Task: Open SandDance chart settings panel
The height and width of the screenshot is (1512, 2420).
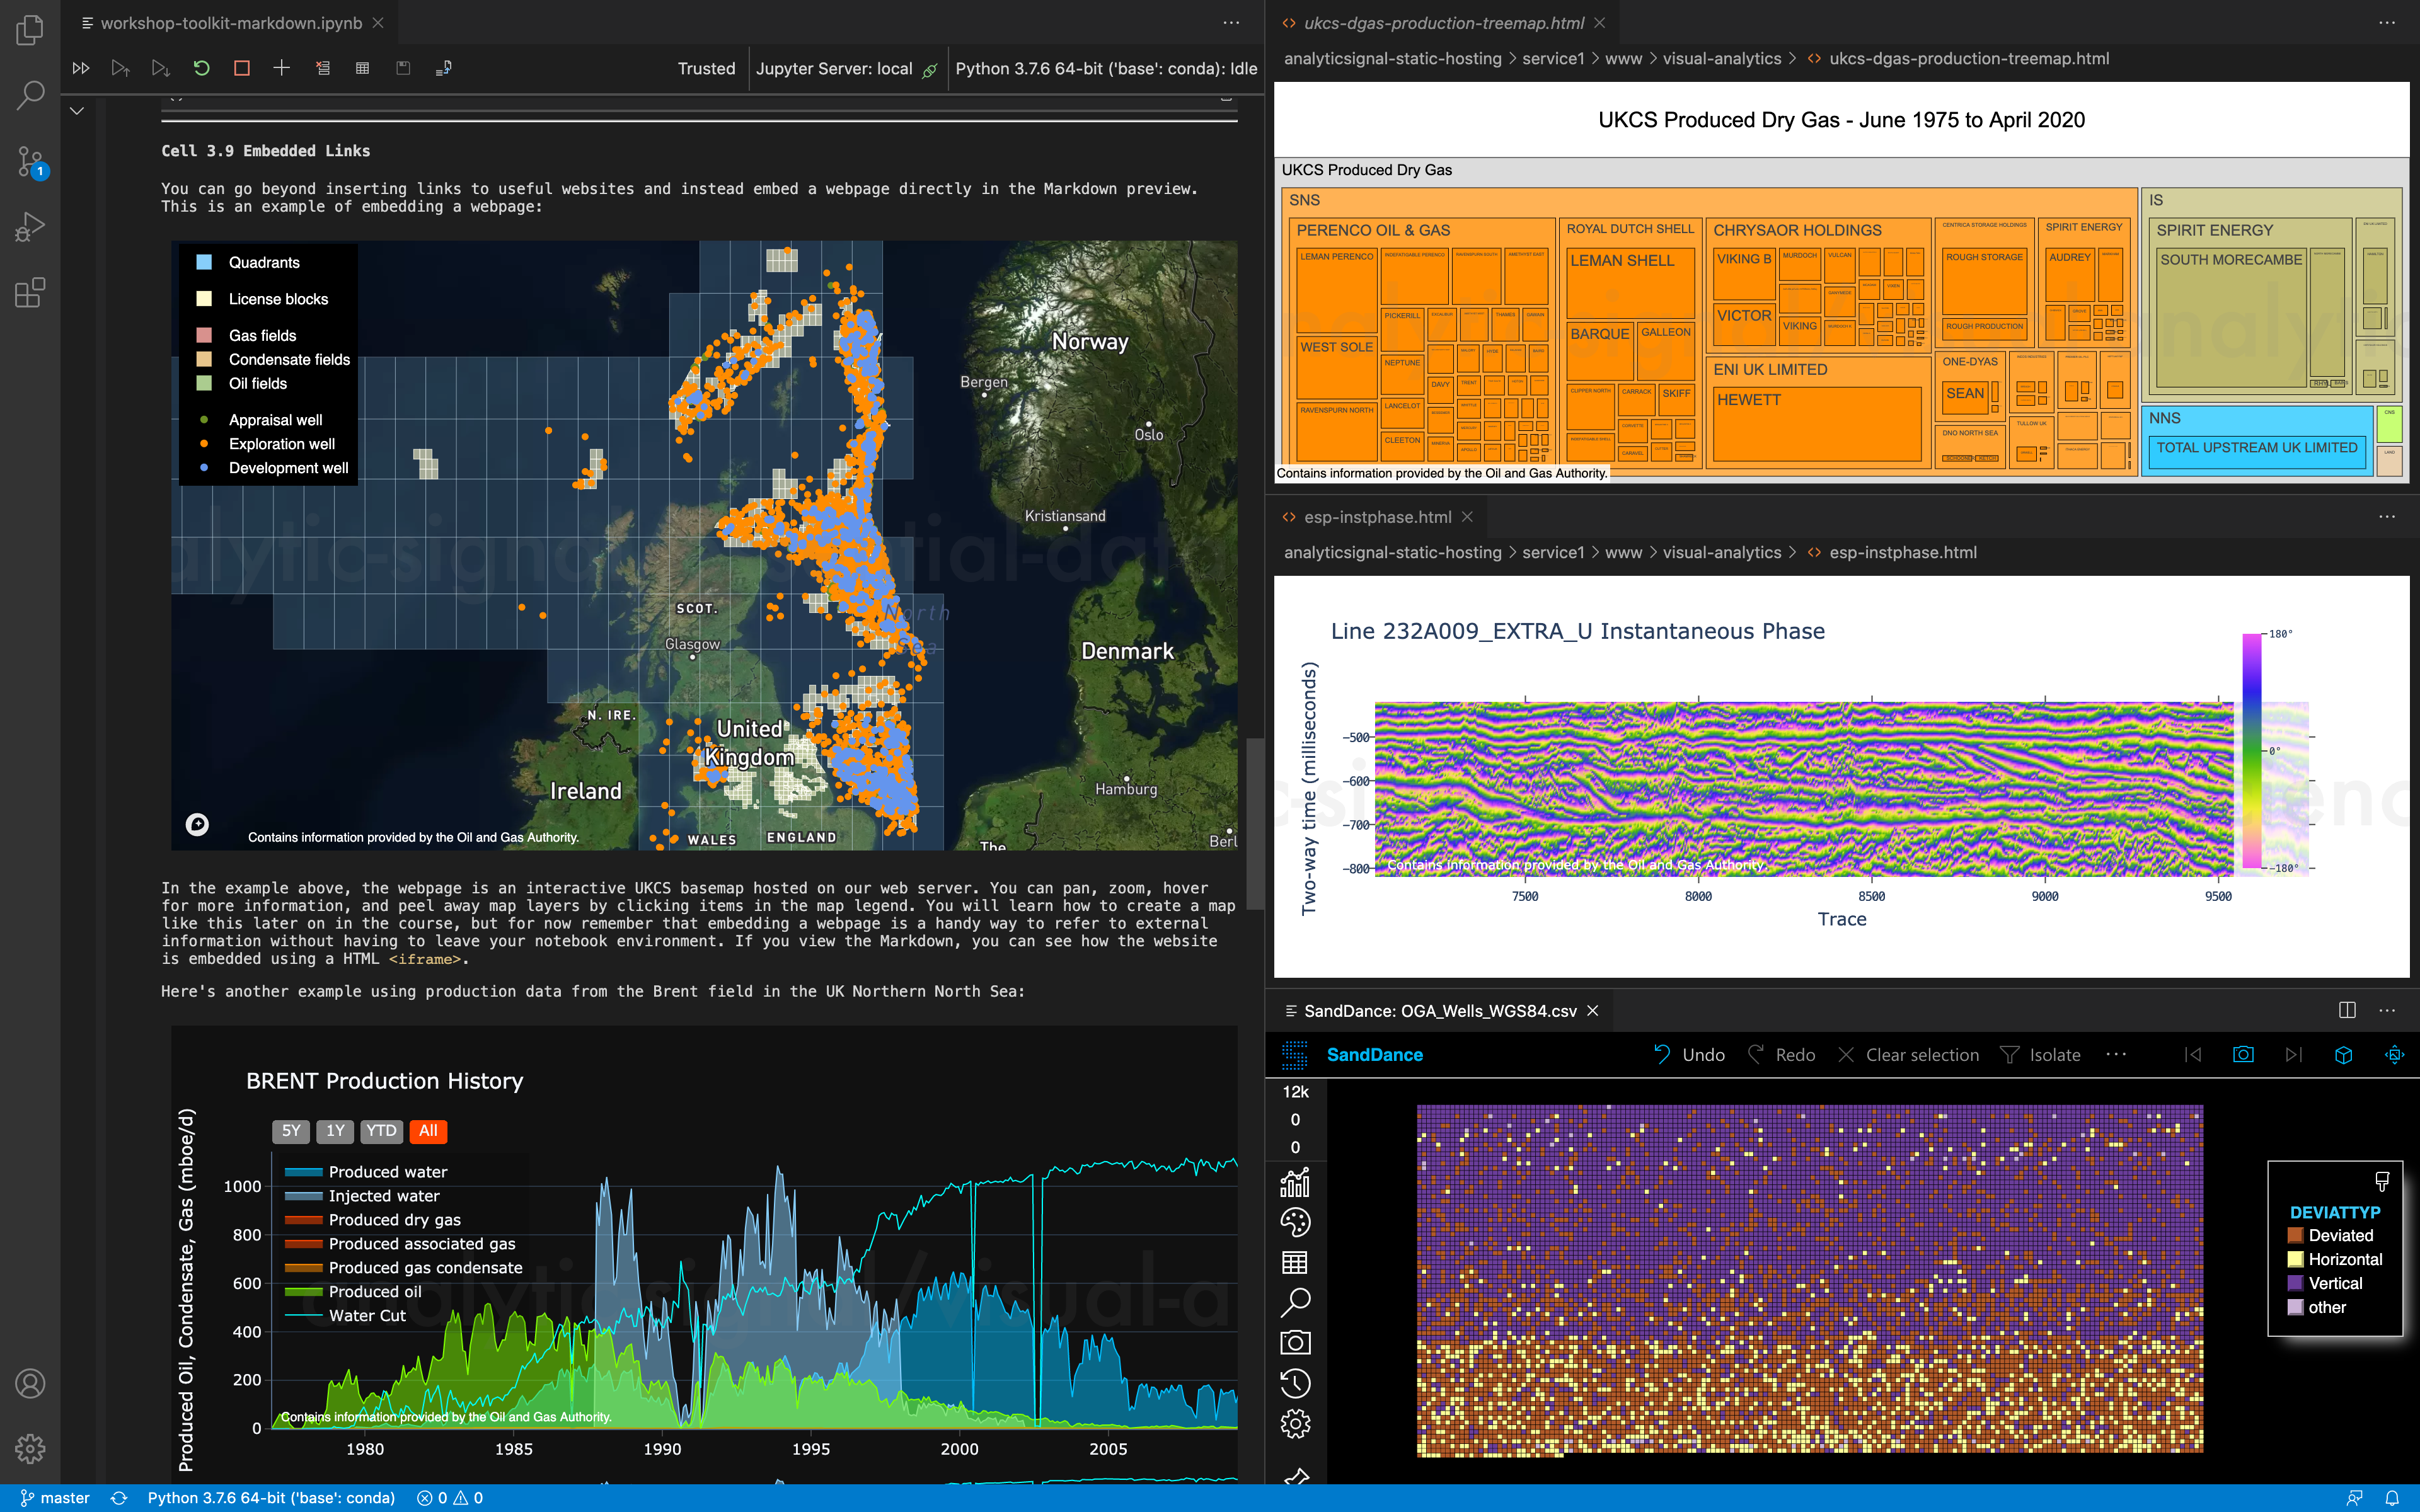Action: tap(1295, 1183)
